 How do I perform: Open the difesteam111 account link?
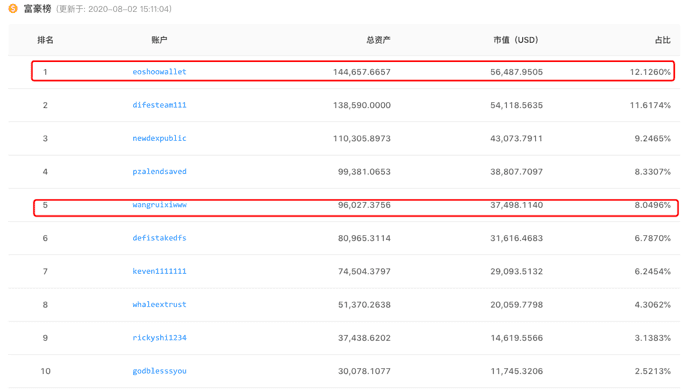pos(159,105)
